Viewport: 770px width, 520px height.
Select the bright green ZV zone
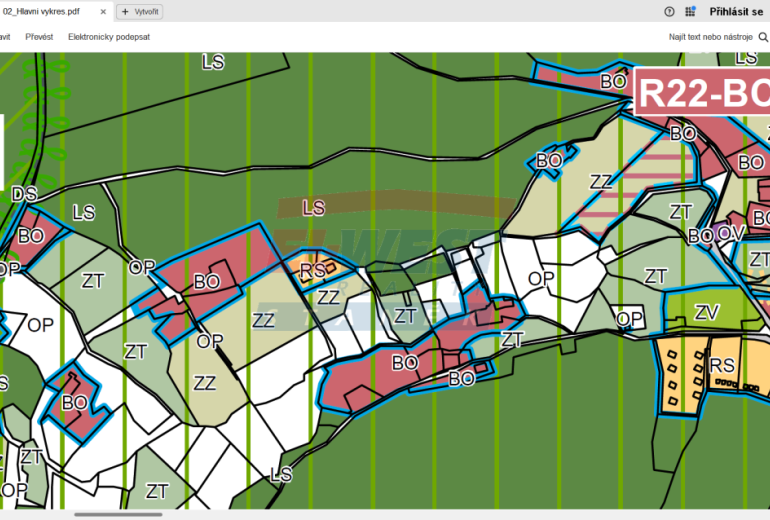click(706, 313)
